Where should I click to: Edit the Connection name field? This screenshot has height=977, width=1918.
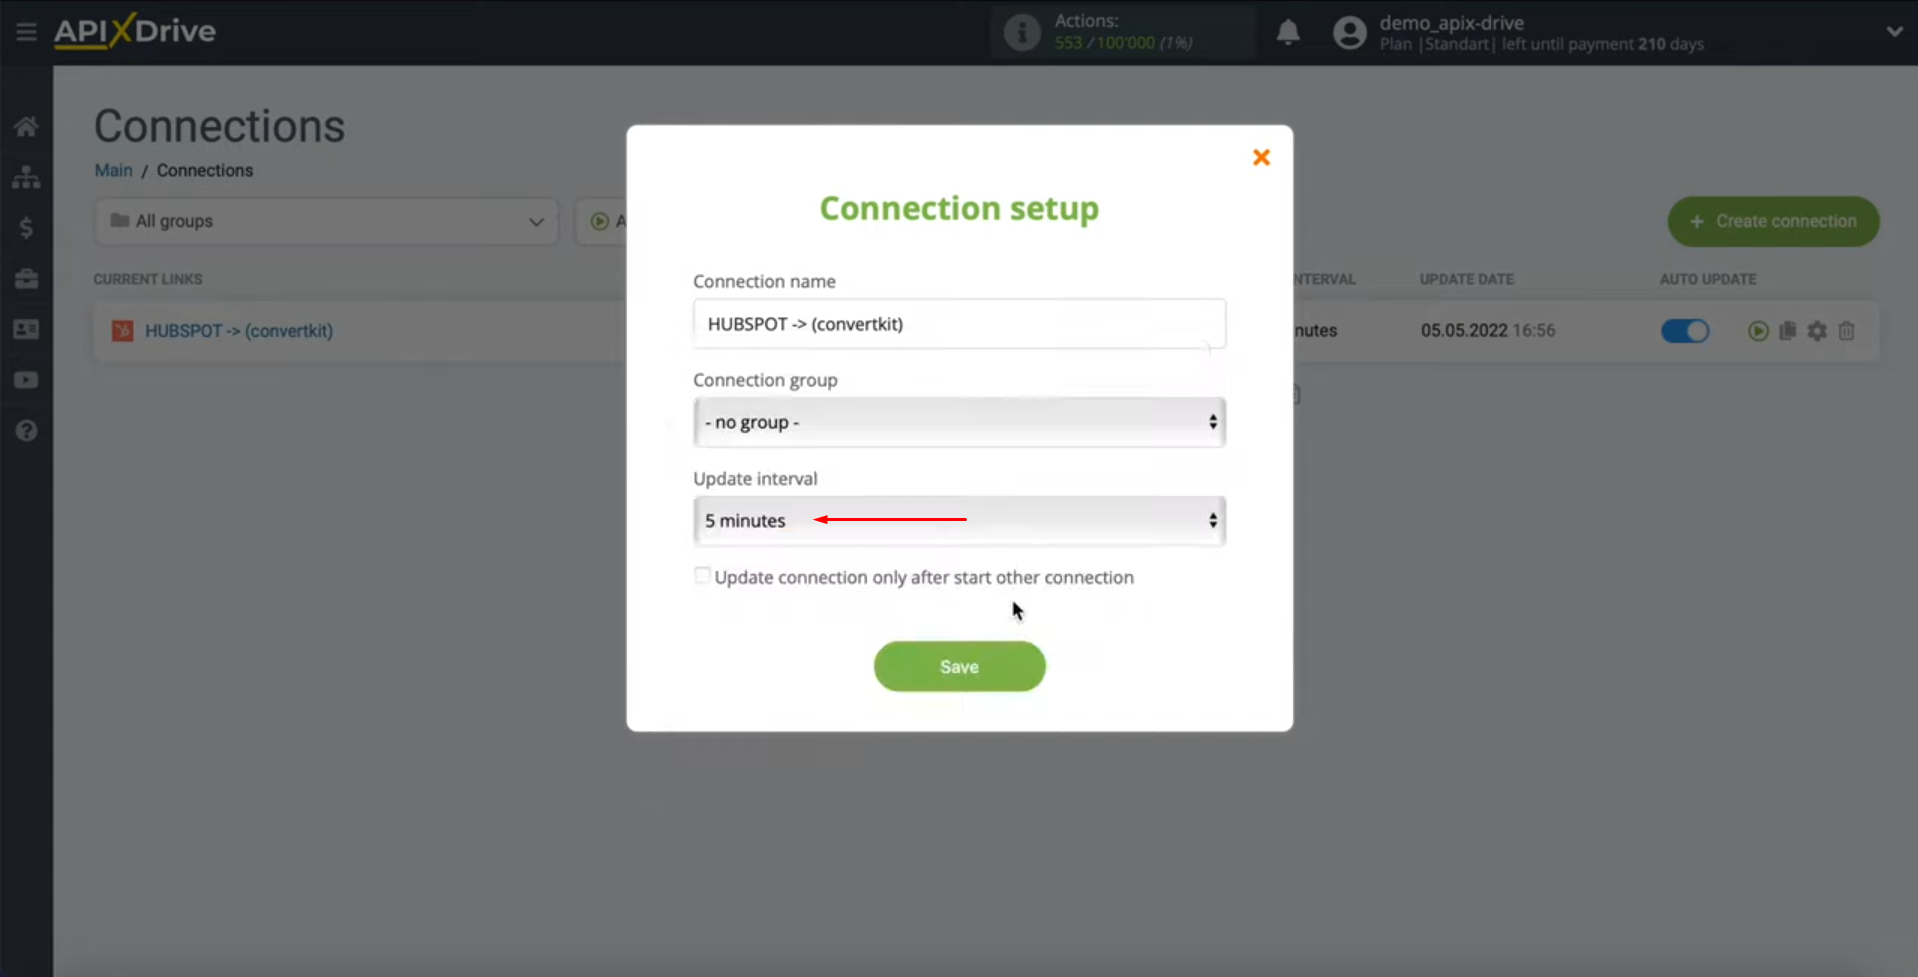pos(958,324)
